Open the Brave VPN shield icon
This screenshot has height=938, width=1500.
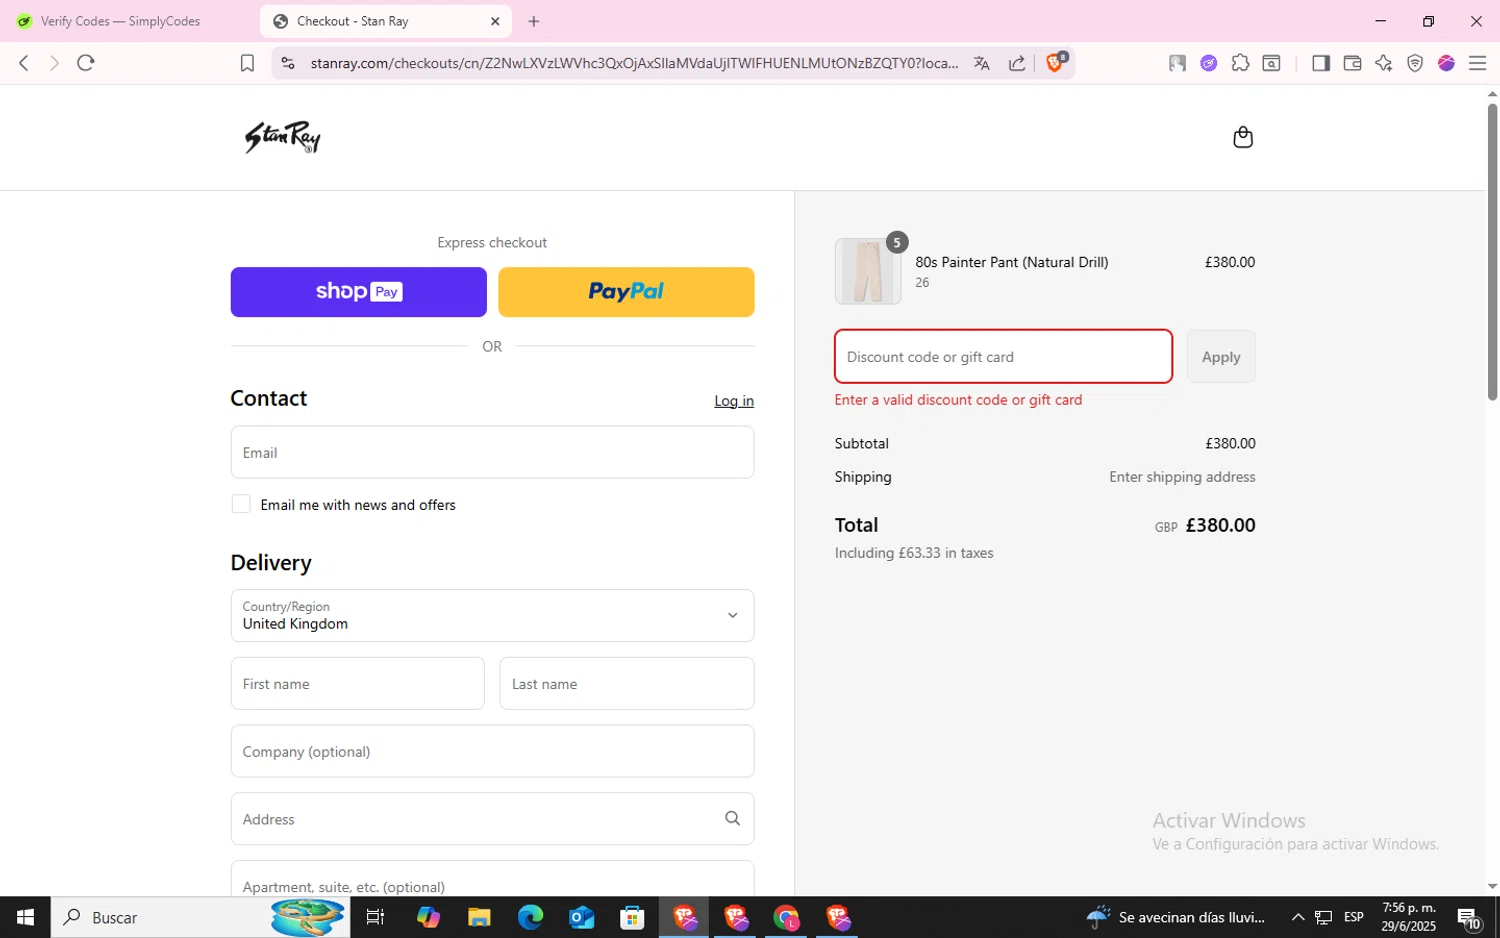(x=1415, y=63)
